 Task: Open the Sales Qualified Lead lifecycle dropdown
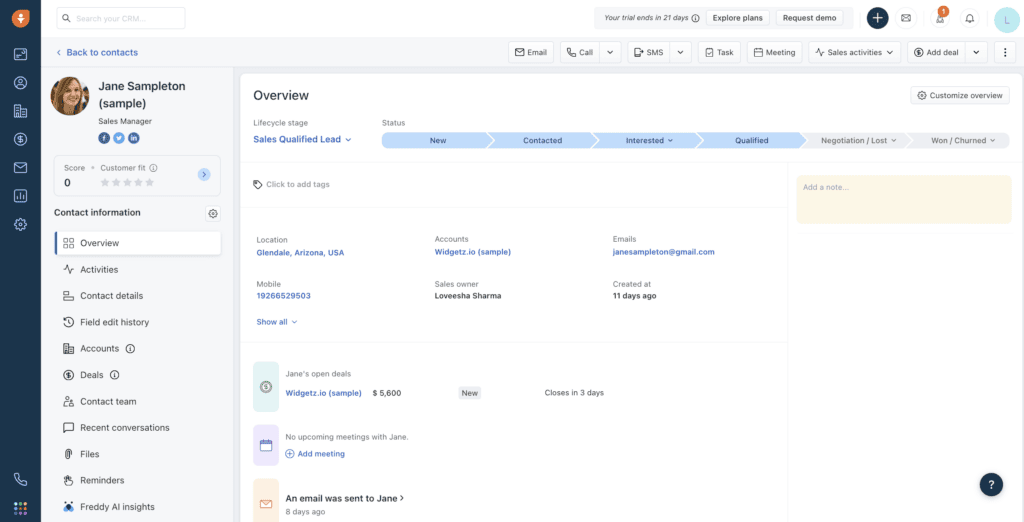pos(302,139)
